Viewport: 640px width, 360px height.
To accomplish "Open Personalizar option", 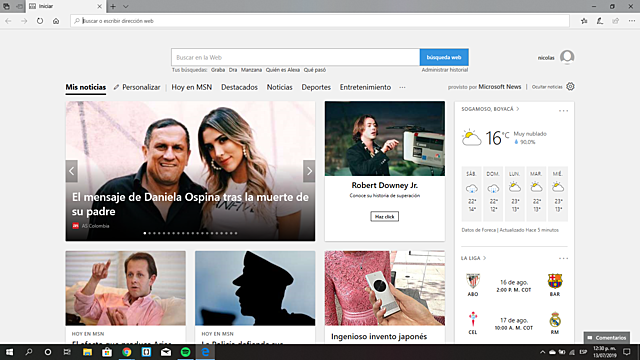I will [x=137, y=87].
